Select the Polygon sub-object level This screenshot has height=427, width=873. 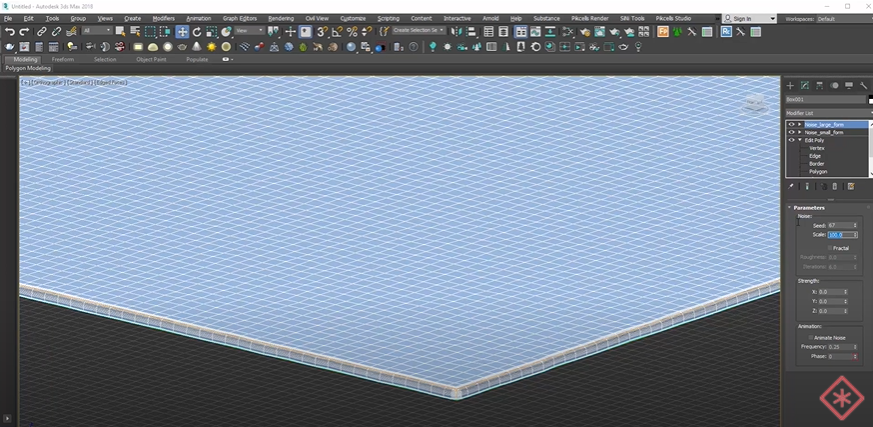818,172
